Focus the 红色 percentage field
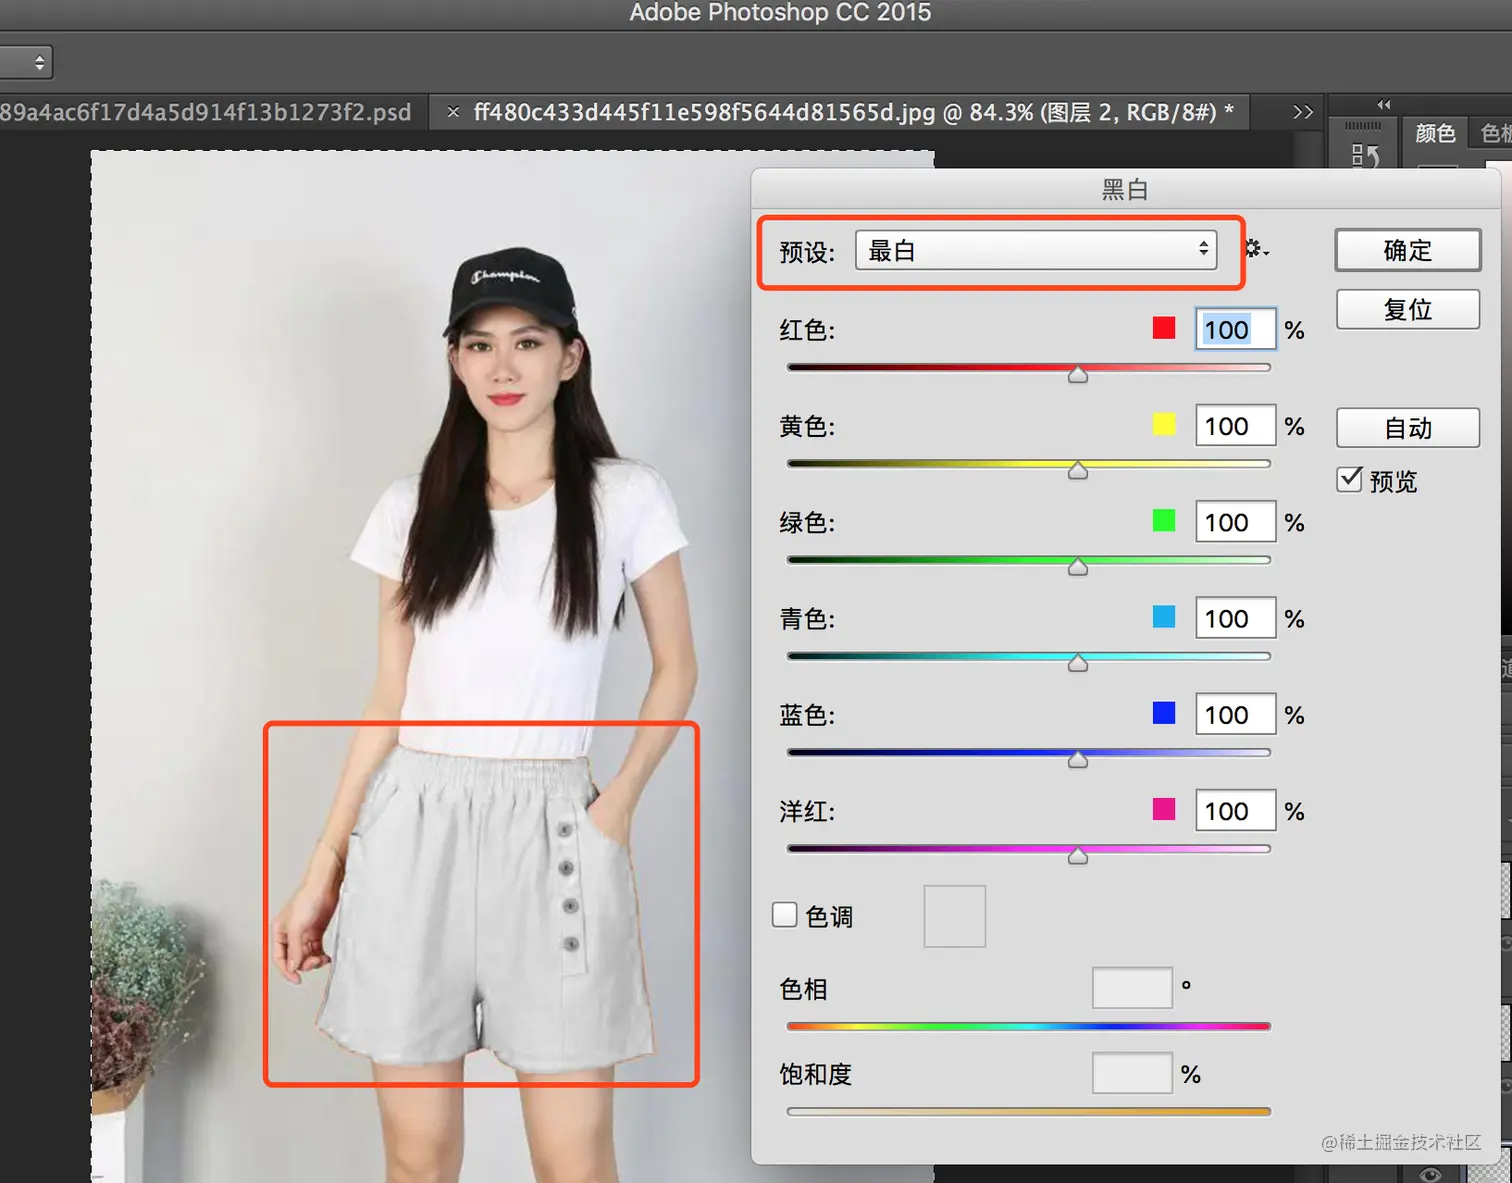 (1236, 329)
